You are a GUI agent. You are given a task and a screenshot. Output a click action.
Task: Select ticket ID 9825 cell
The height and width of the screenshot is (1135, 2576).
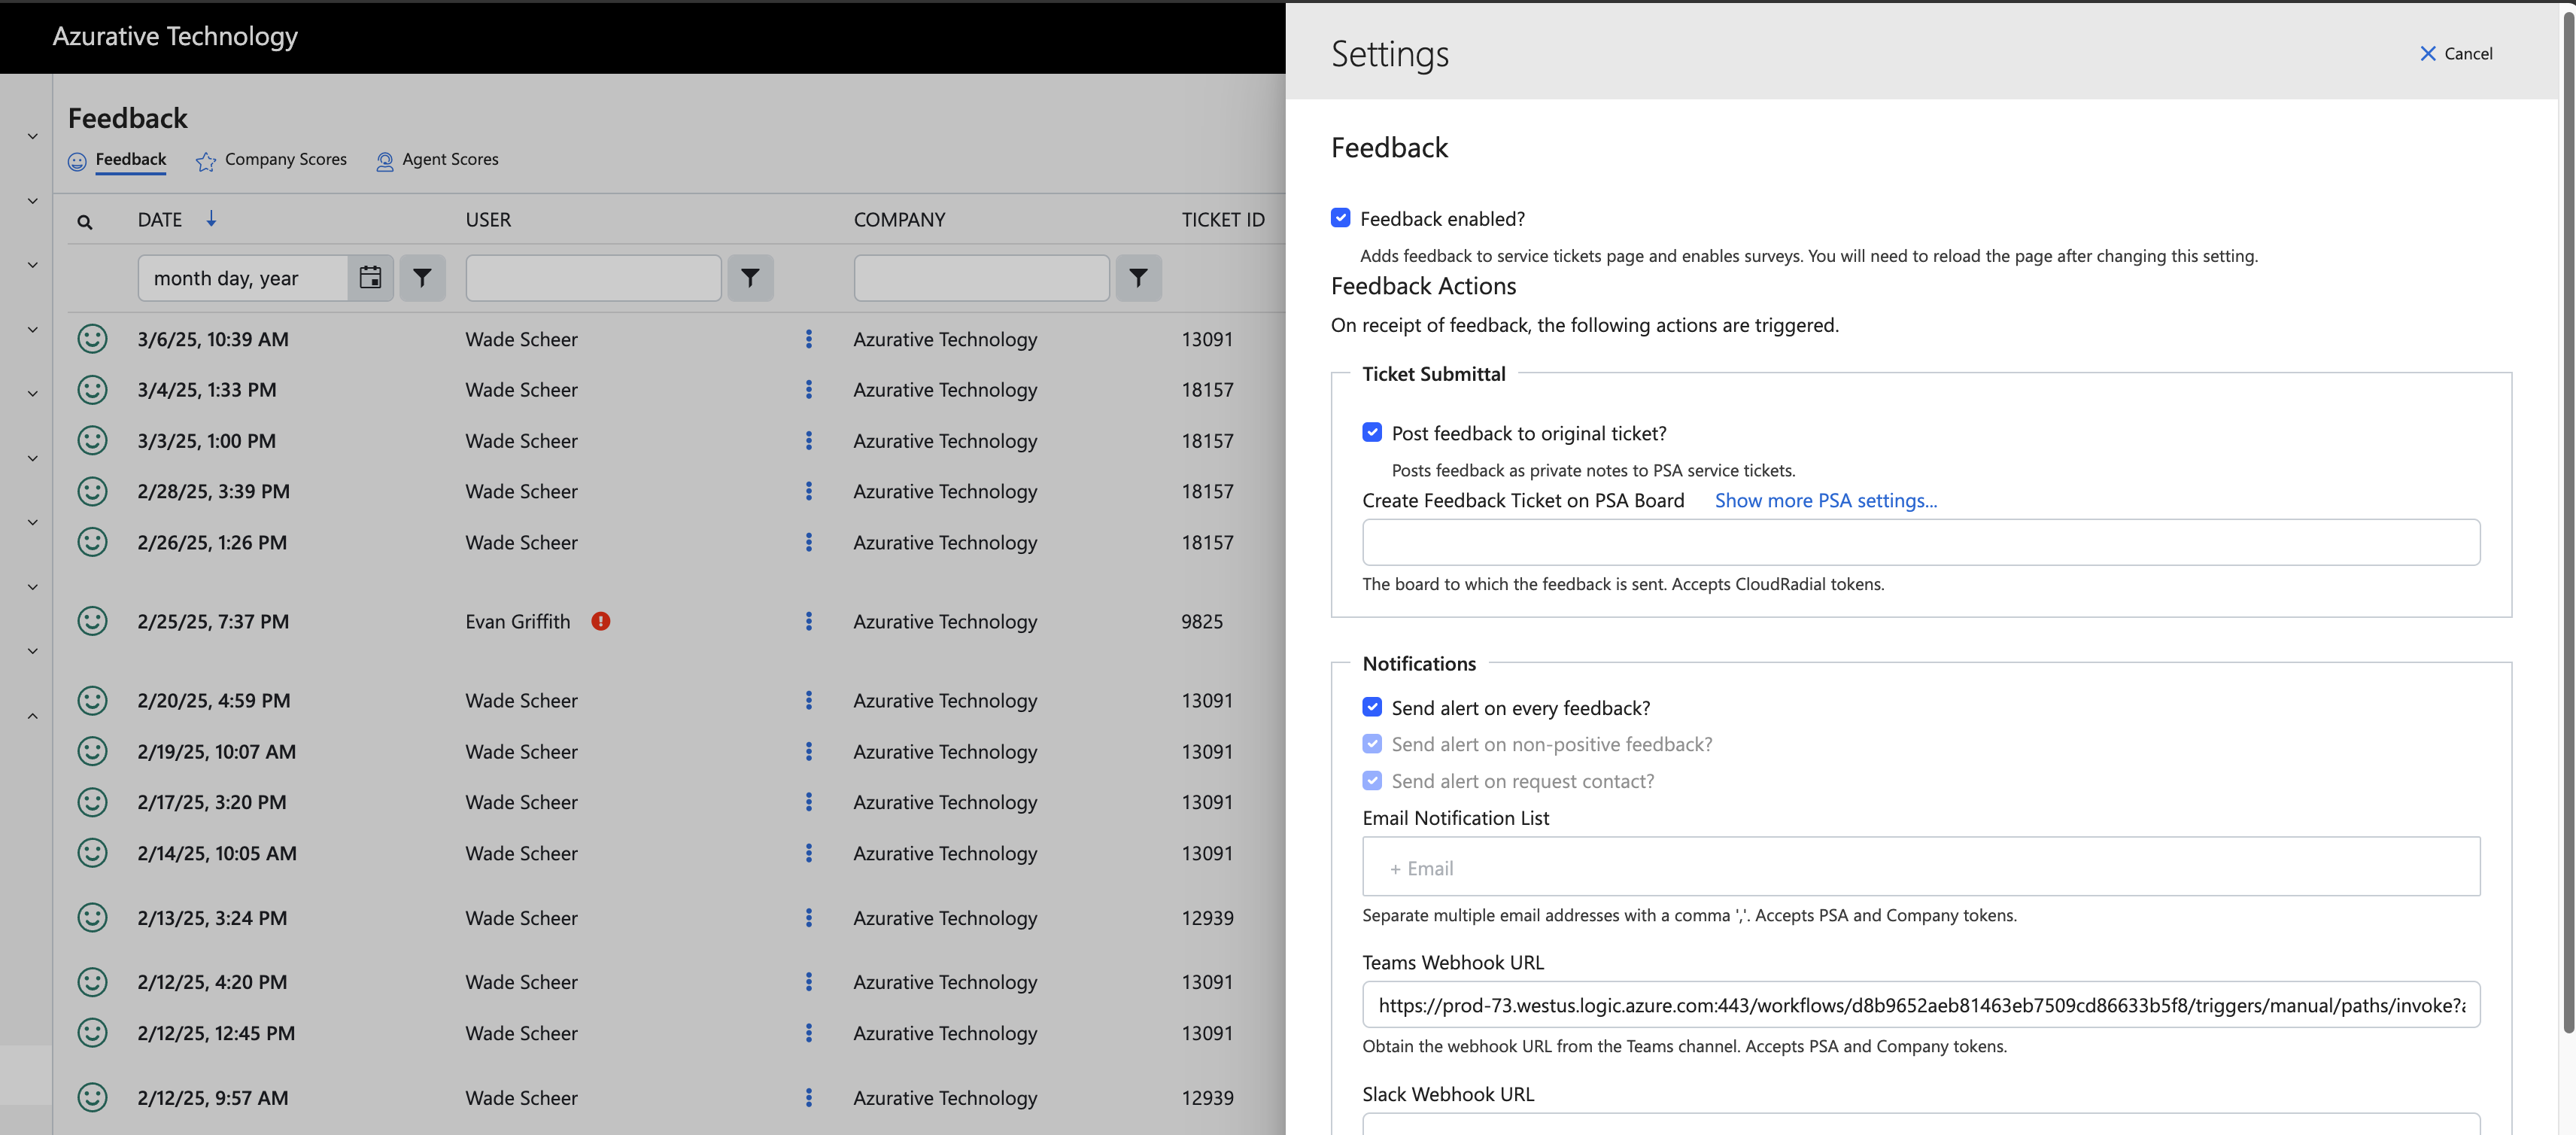tap(1201, 621)
